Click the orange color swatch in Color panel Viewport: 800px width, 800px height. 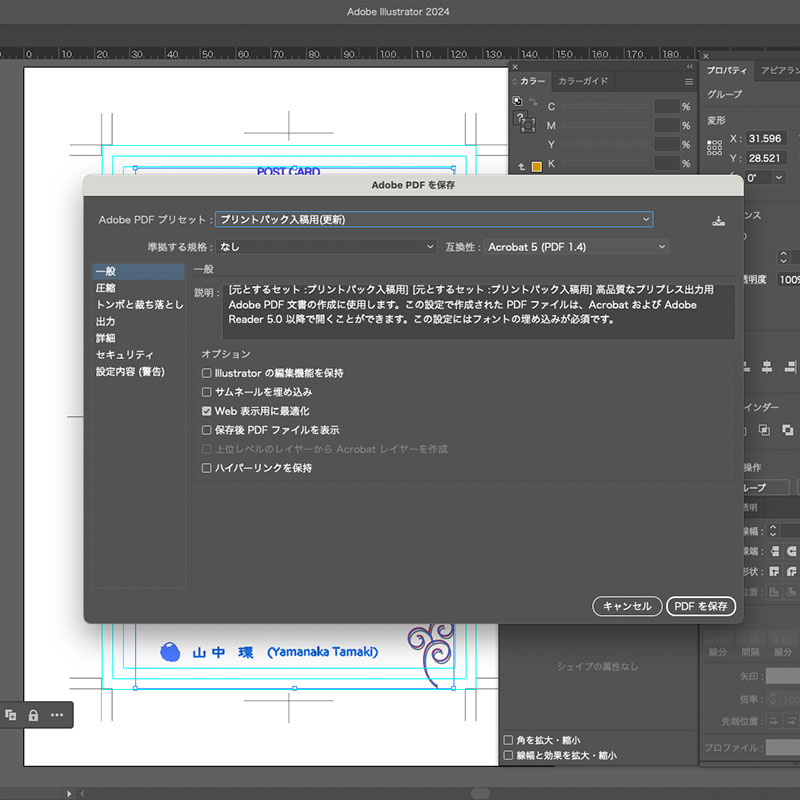pyautogui.click(x=536, y=166)
